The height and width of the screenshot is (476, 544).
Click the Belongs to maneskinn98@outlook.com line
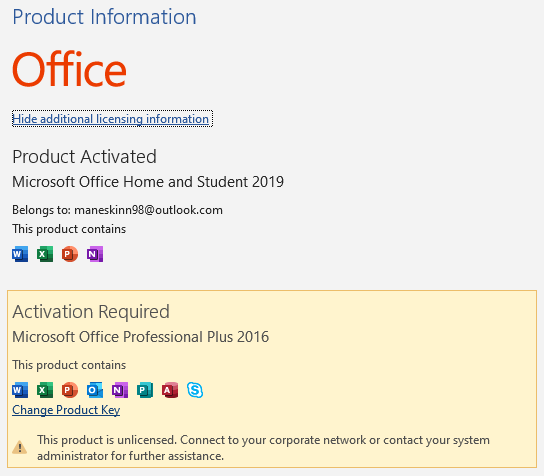[117, 210]
